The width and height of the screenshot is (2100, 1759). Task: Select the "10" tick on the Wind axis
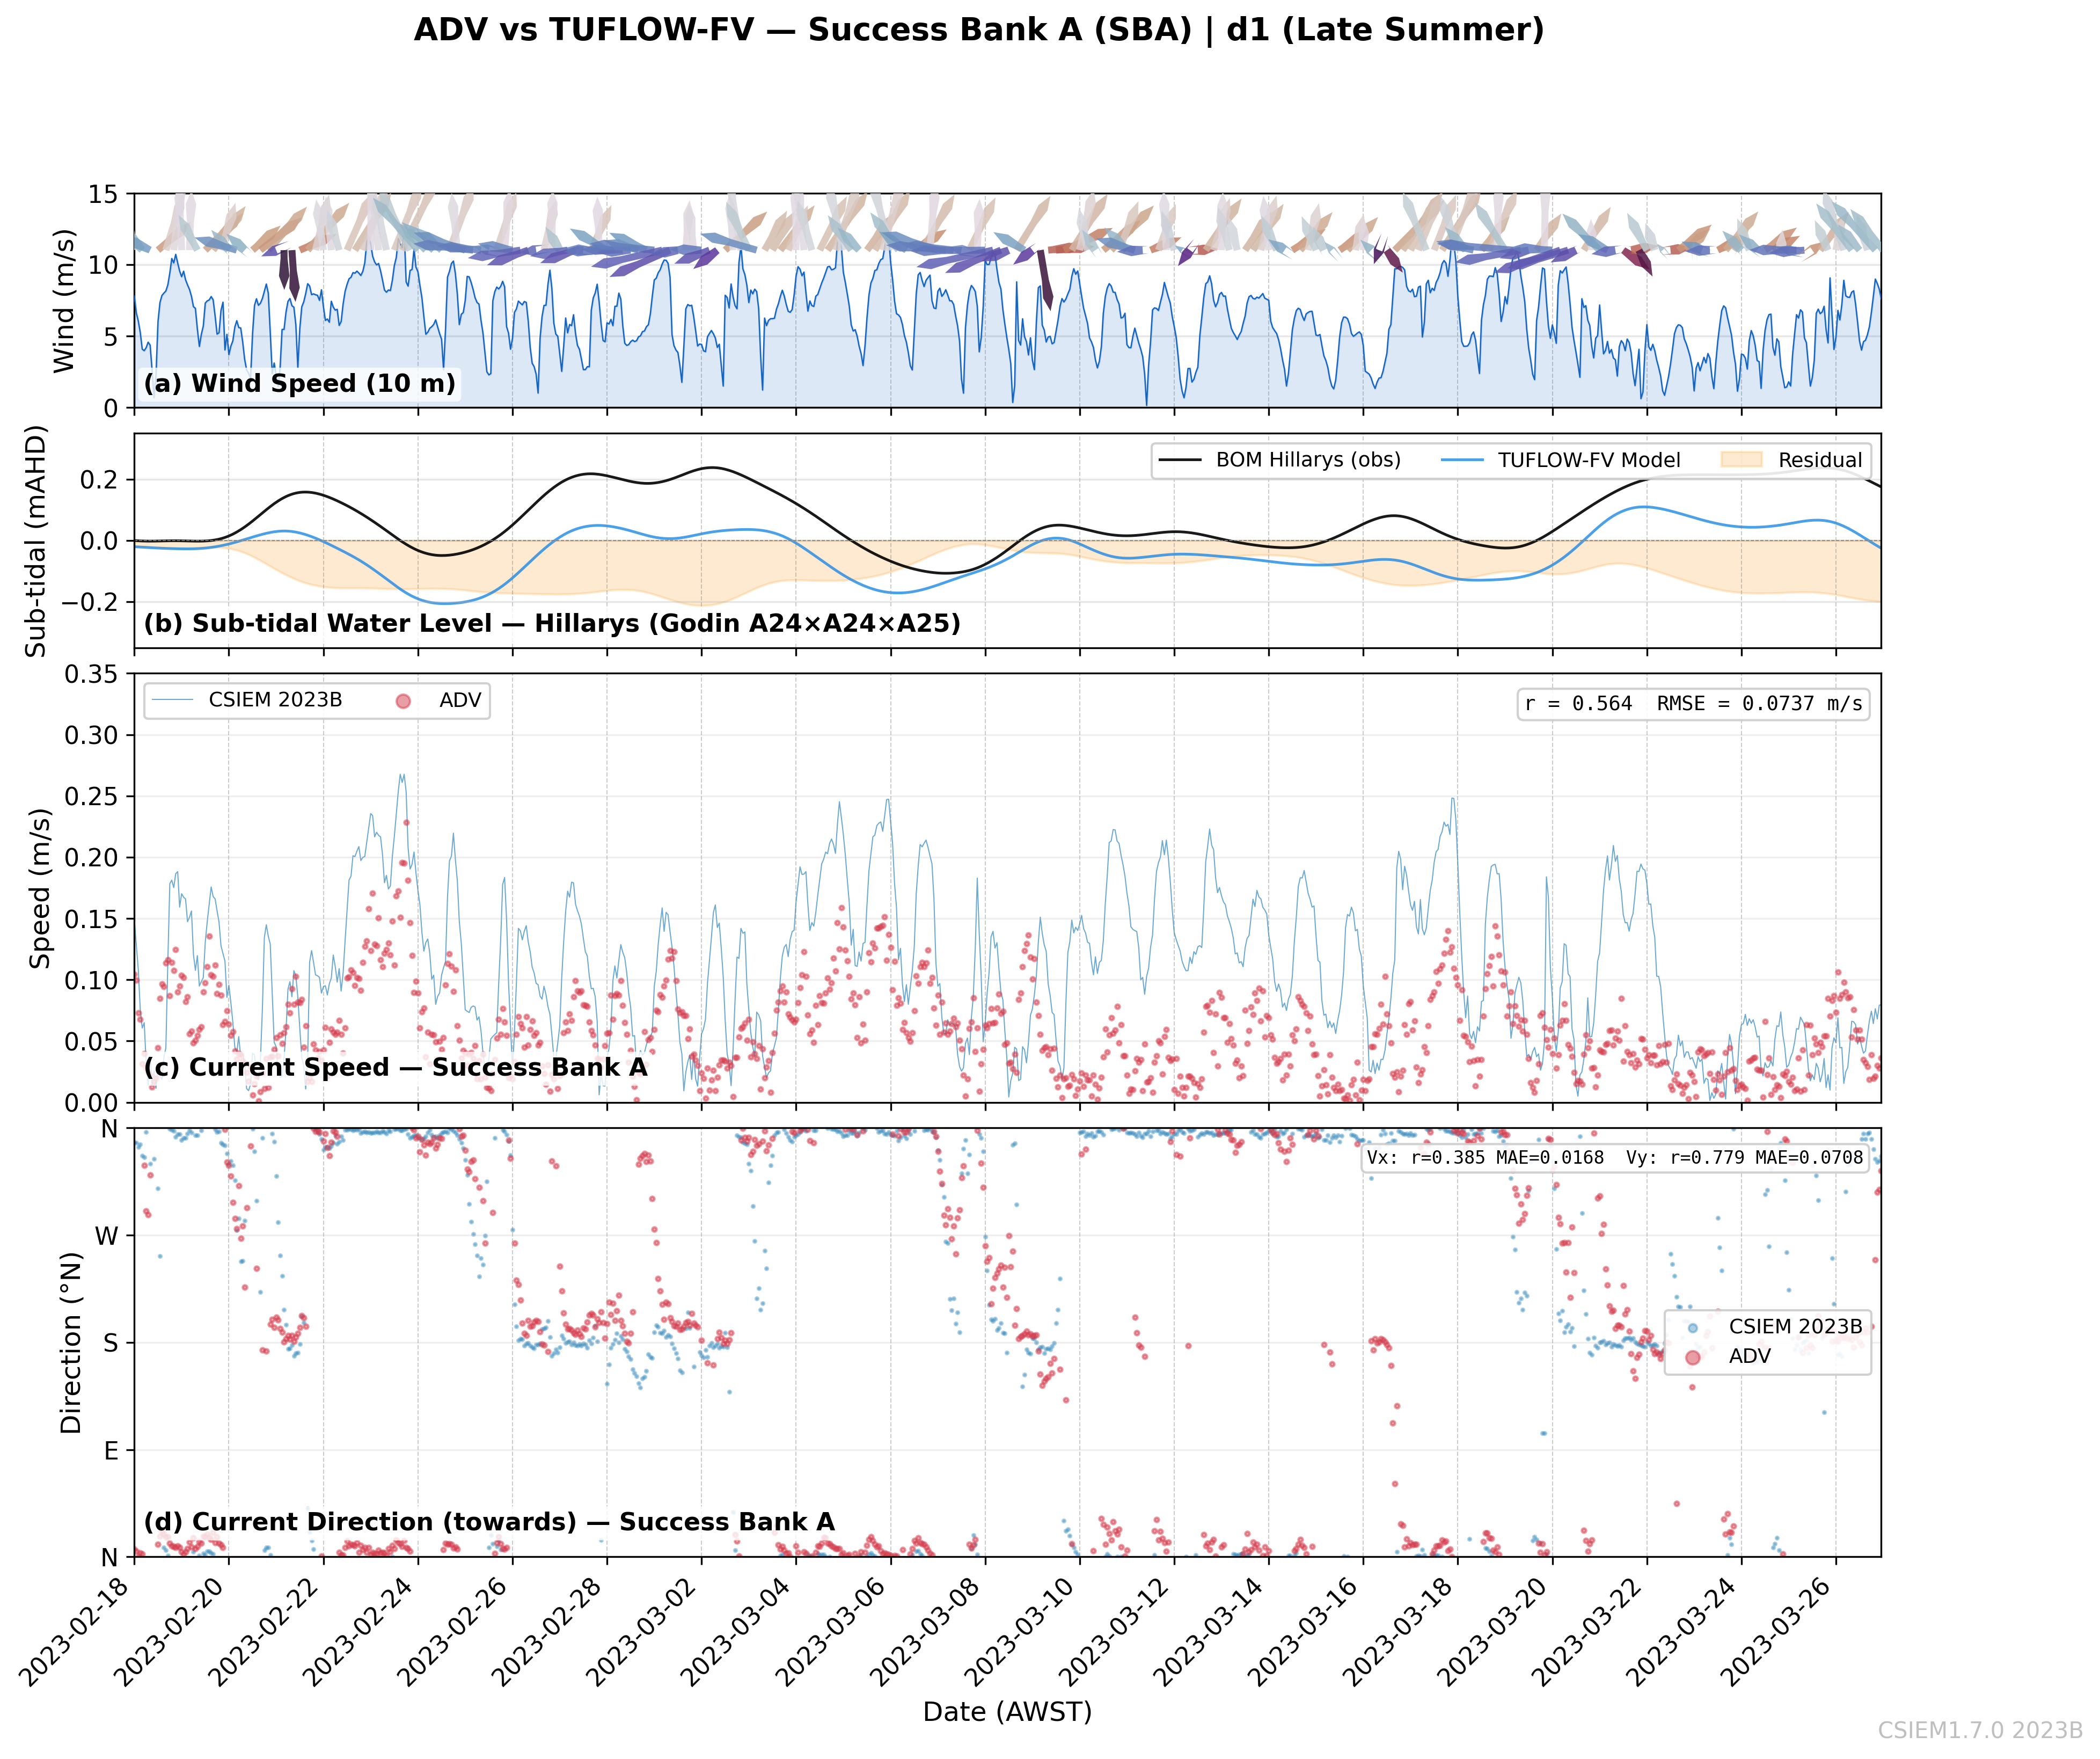(103, 265)
